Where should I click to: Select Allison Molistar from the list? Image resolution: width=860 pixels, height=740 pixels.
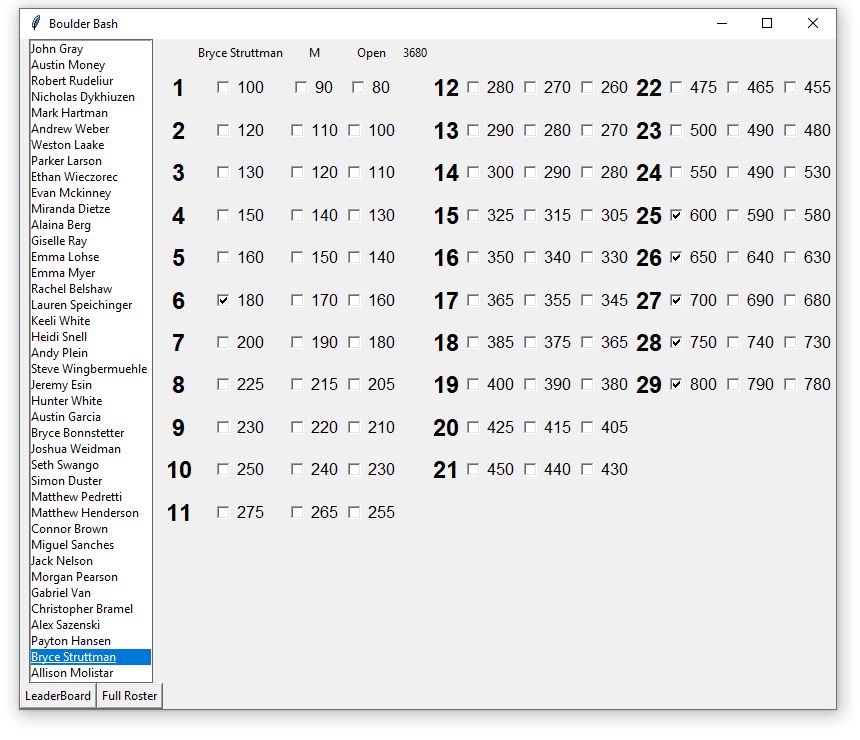[x=72, y=673]
